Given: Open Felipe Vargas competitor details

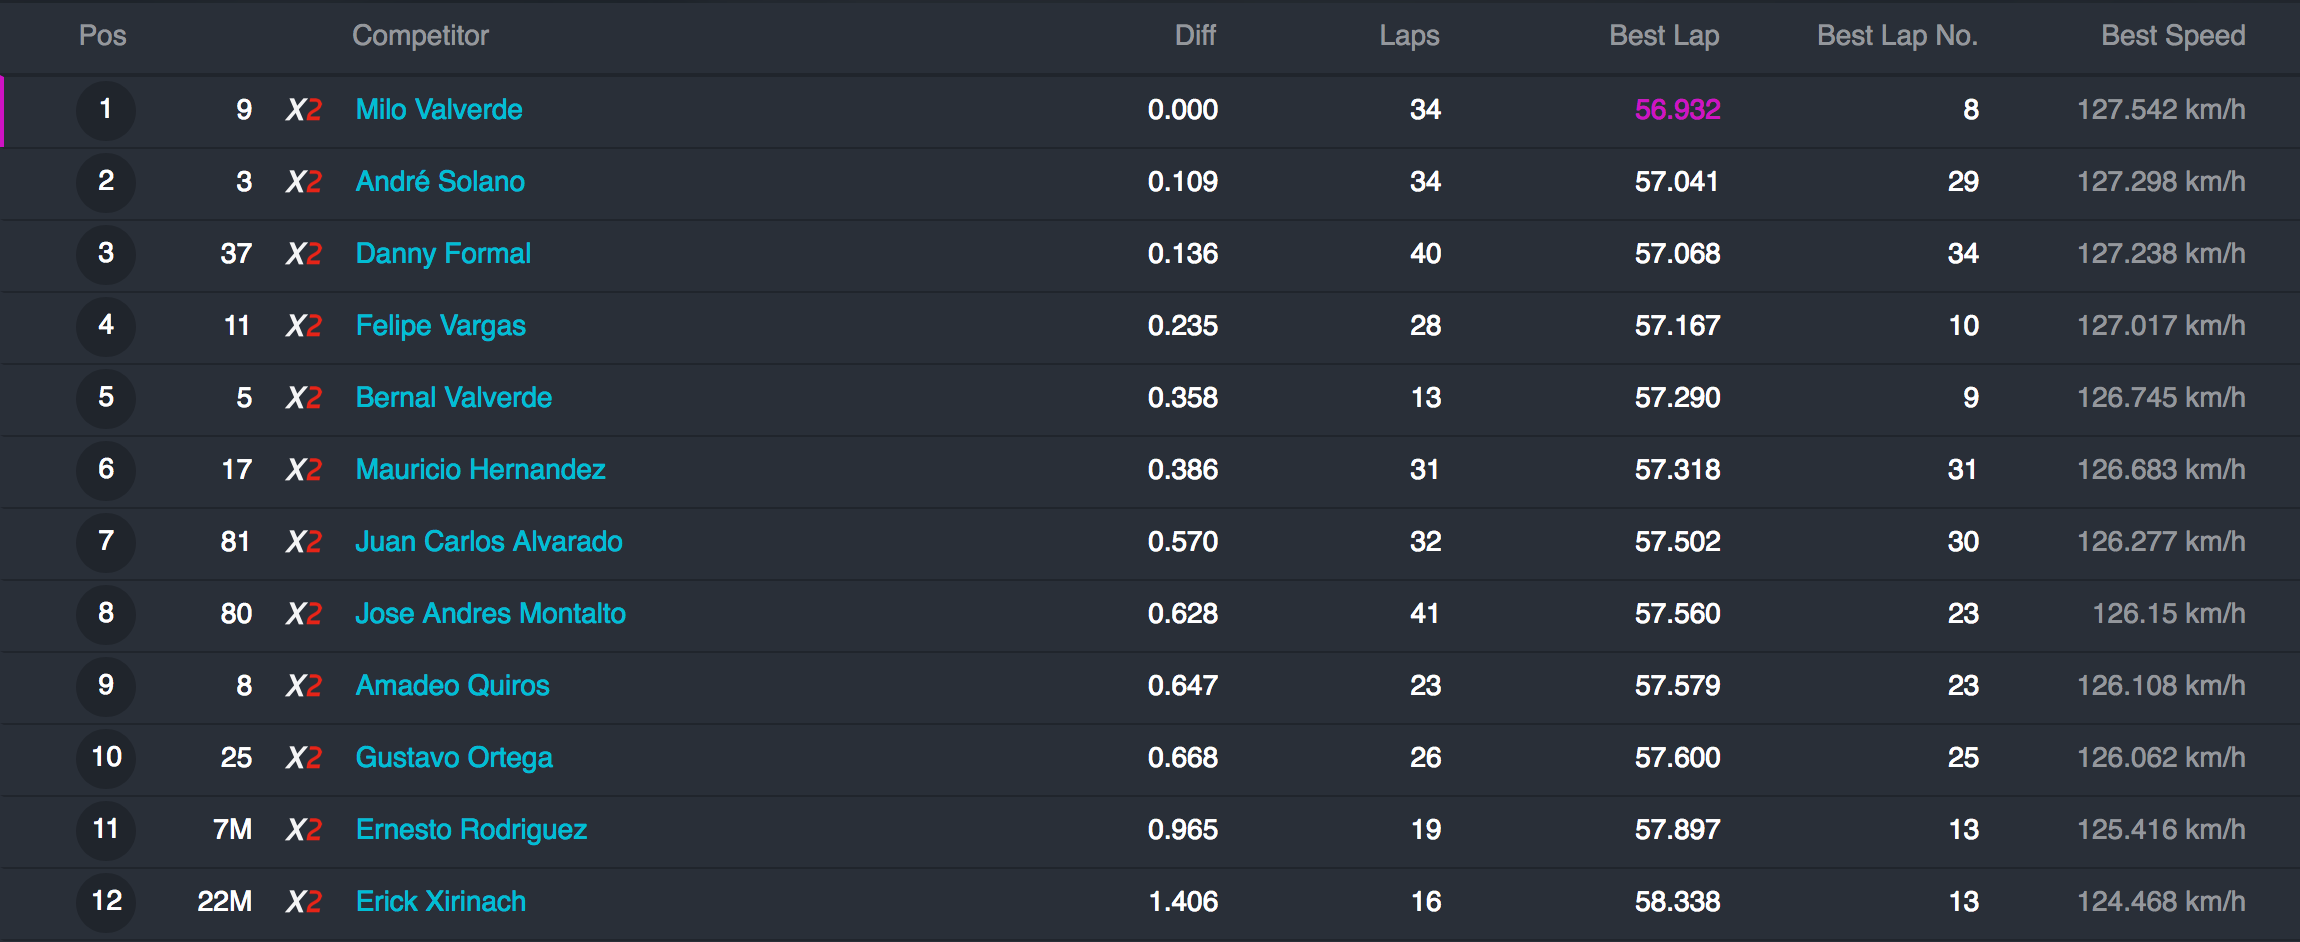Looking at the screenshot, I should (x=440, y=326).
